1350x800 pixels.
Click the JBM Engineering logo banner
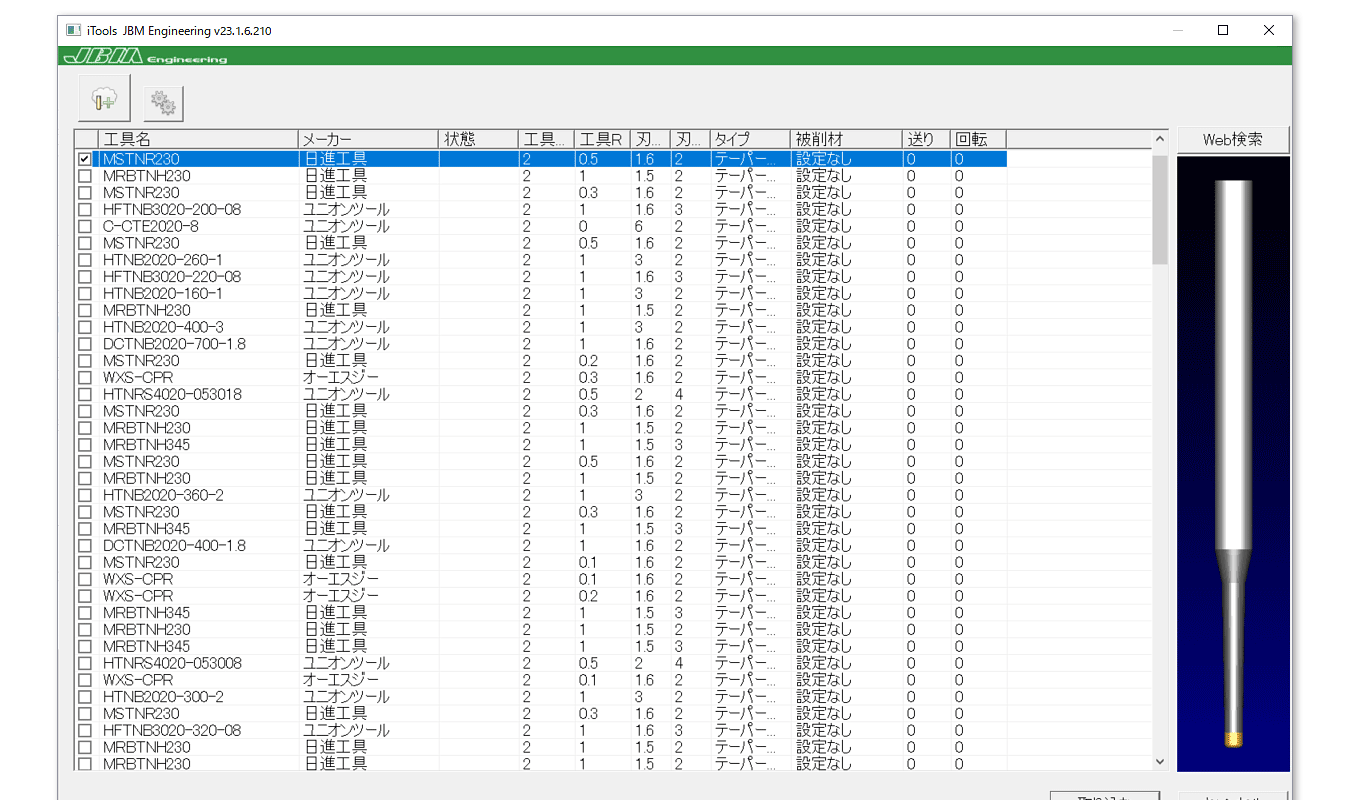point(146,57)
